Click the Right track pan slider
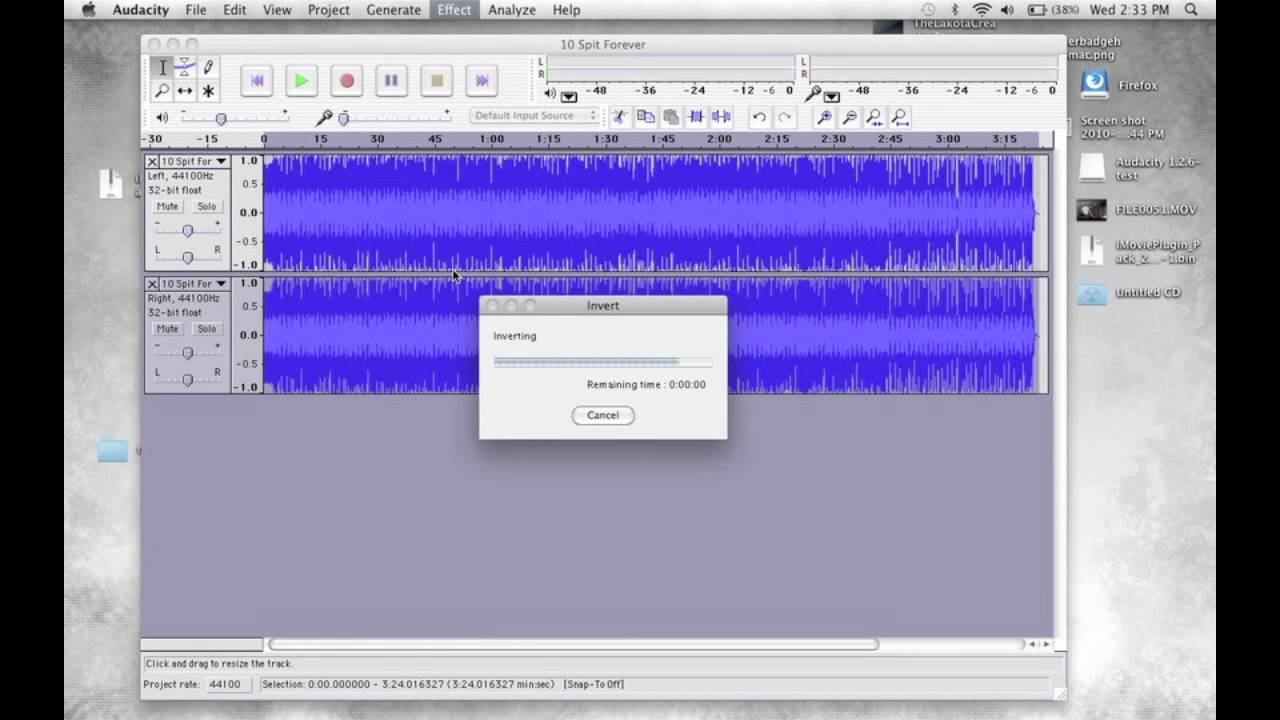The image size is (1280, 720). [x=187, y=380]
